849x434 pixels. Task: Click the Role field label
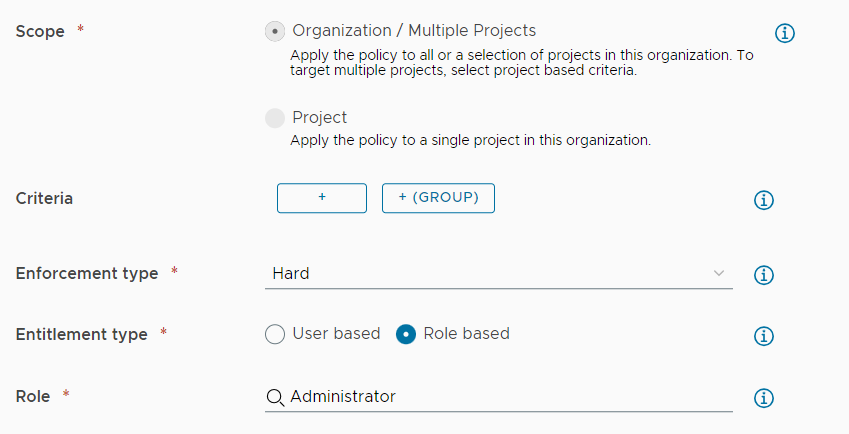(x=32, y=397)
